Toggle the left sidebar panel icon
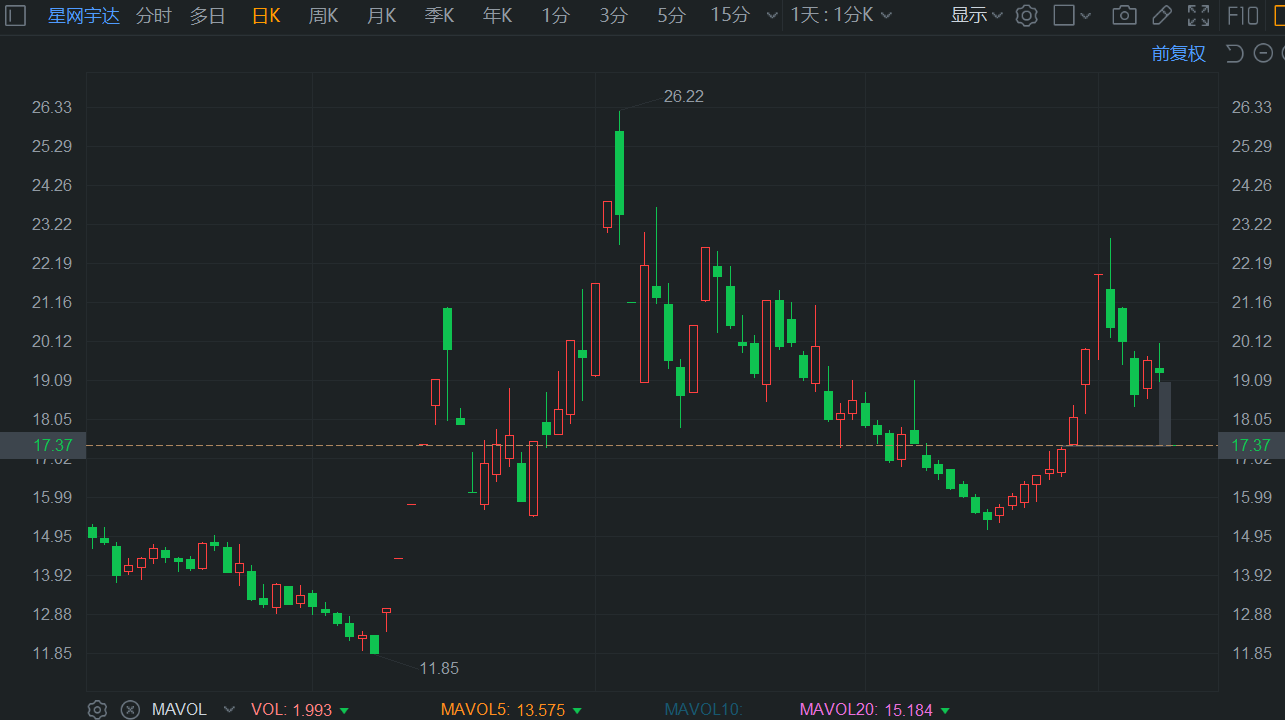 [x=16, y=15]
